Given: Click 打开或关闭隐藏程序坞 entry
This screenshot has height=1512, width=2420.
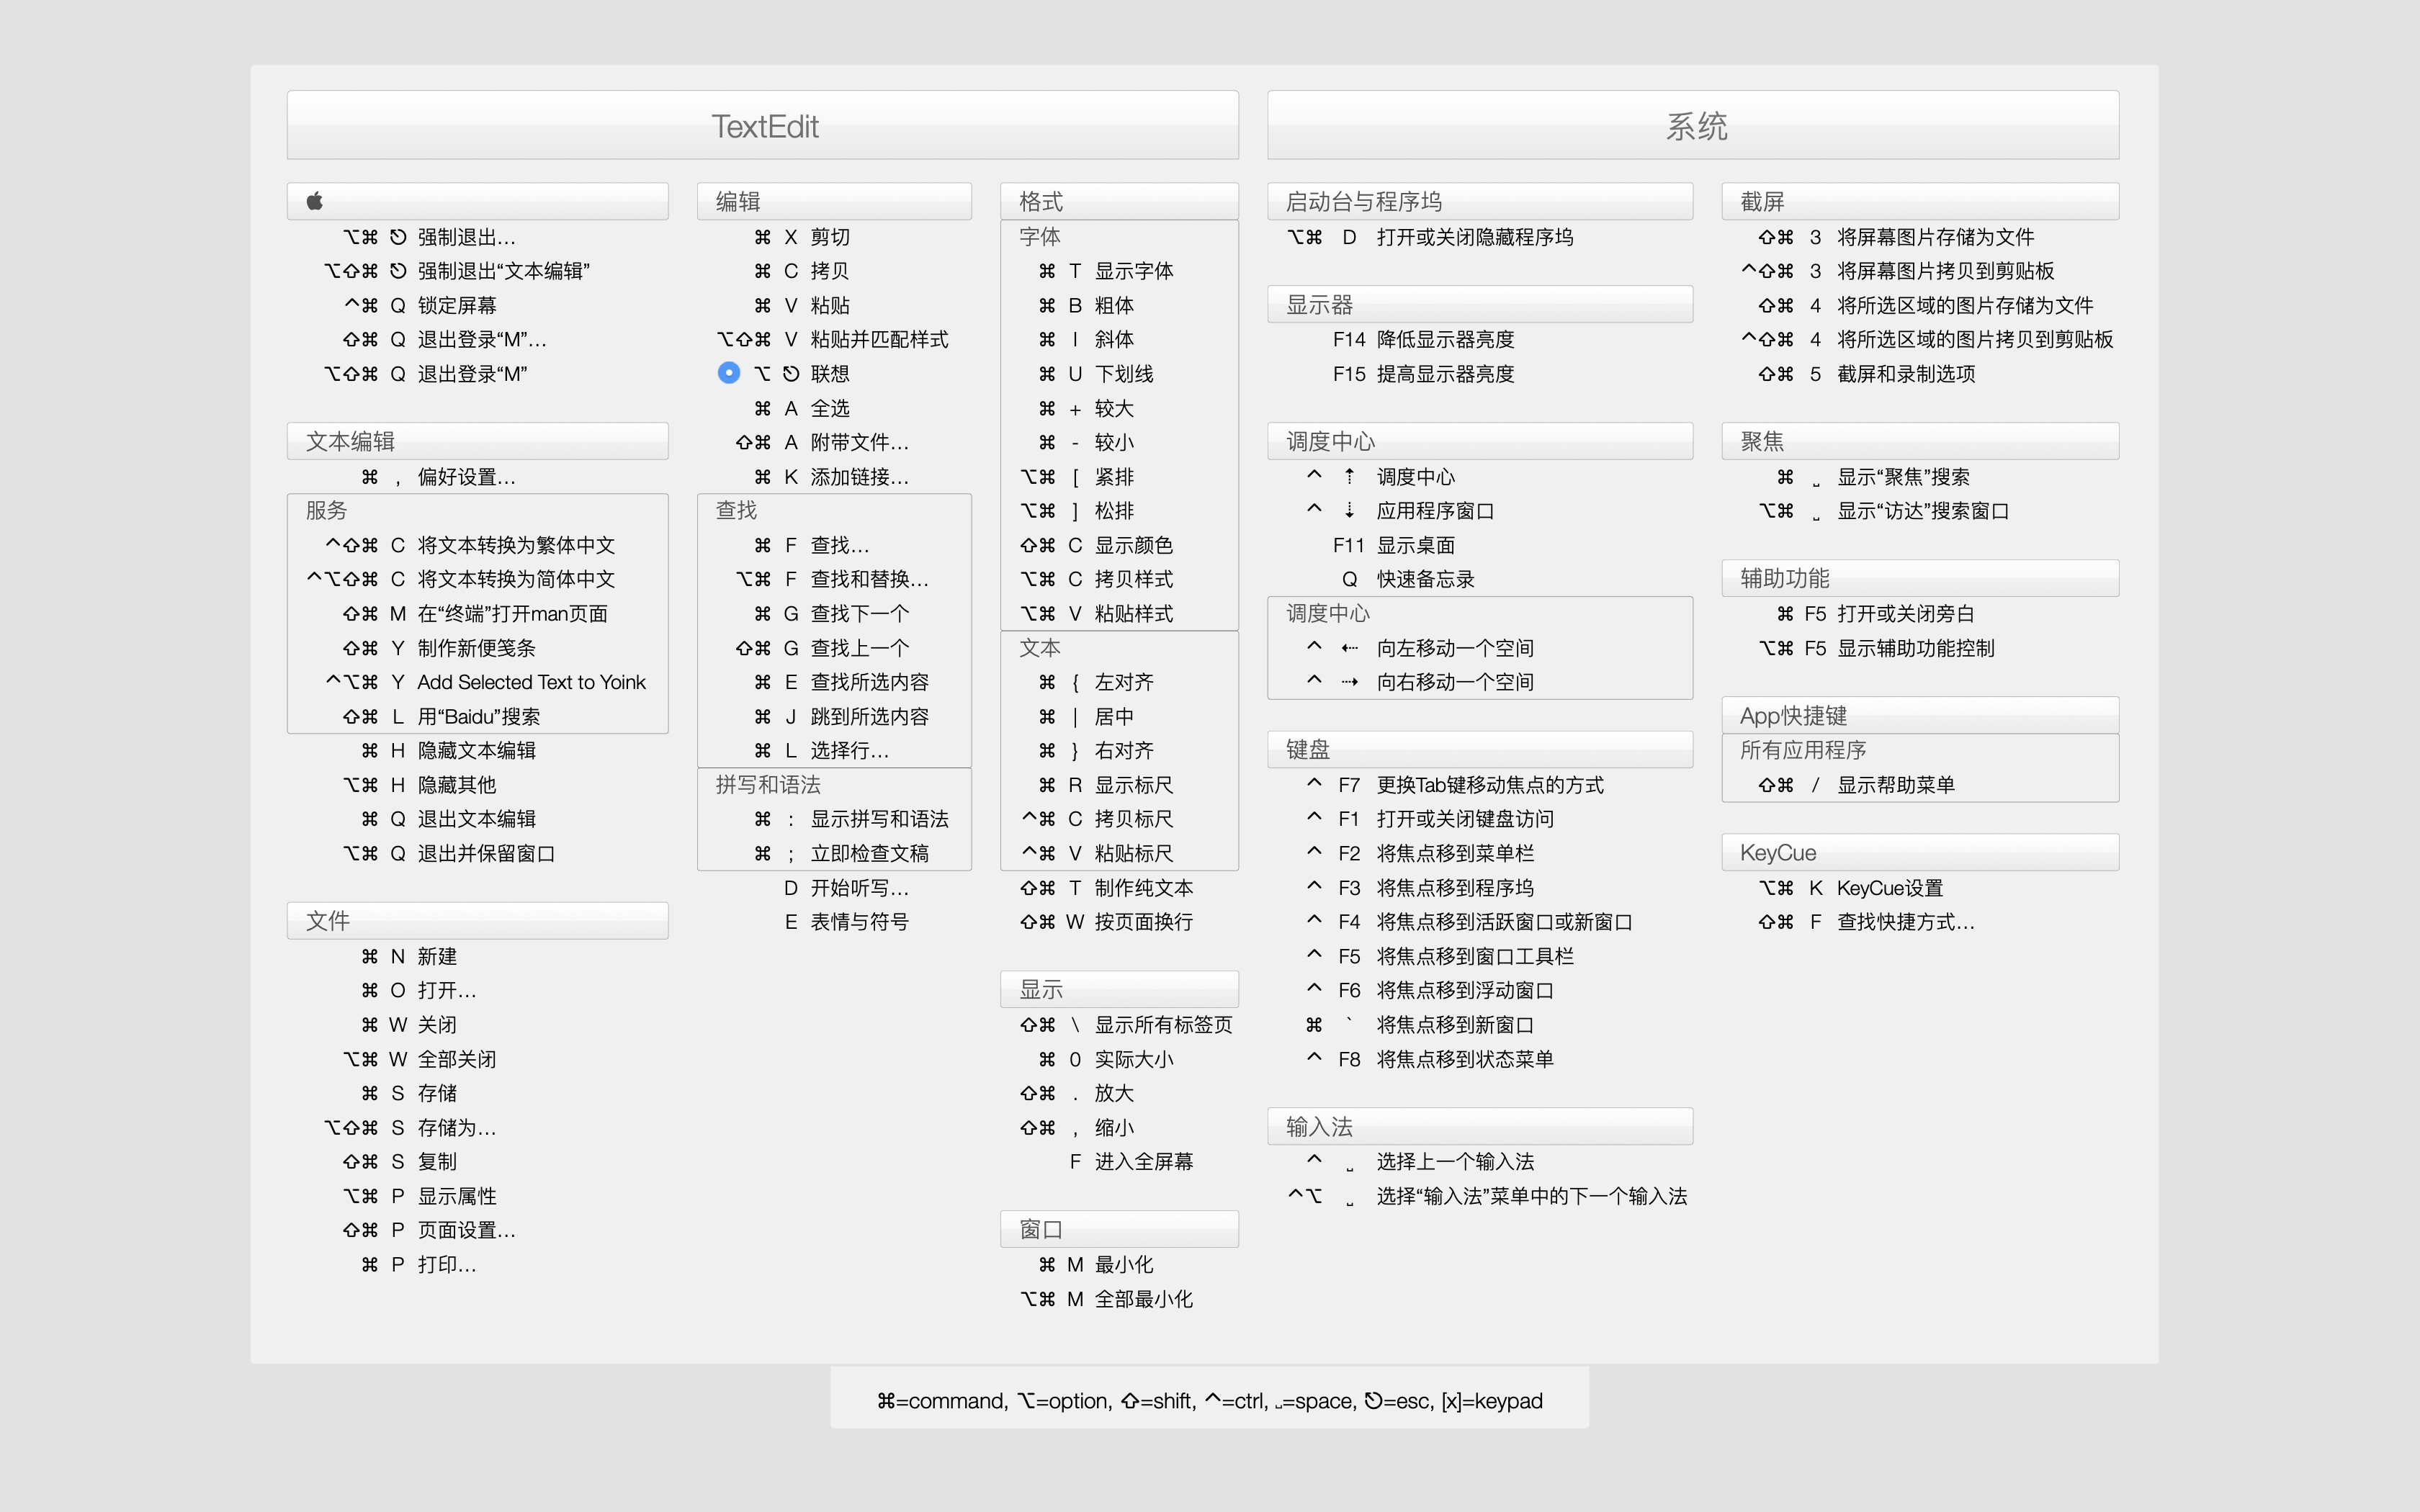Looking at the screenshot, I should pyautogui.click(x=1430, y=237).
